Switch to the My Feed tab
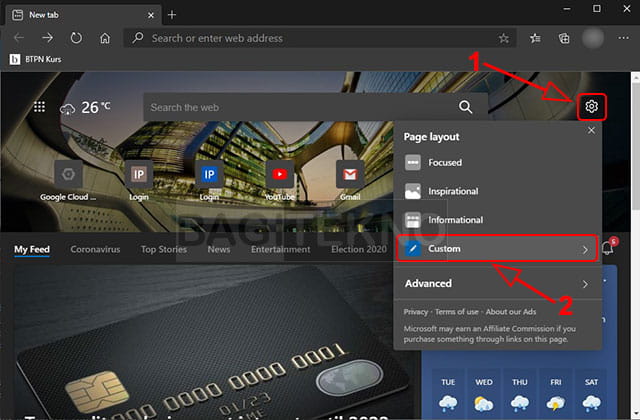Screen dimensions: 640x420 (32, 249)
